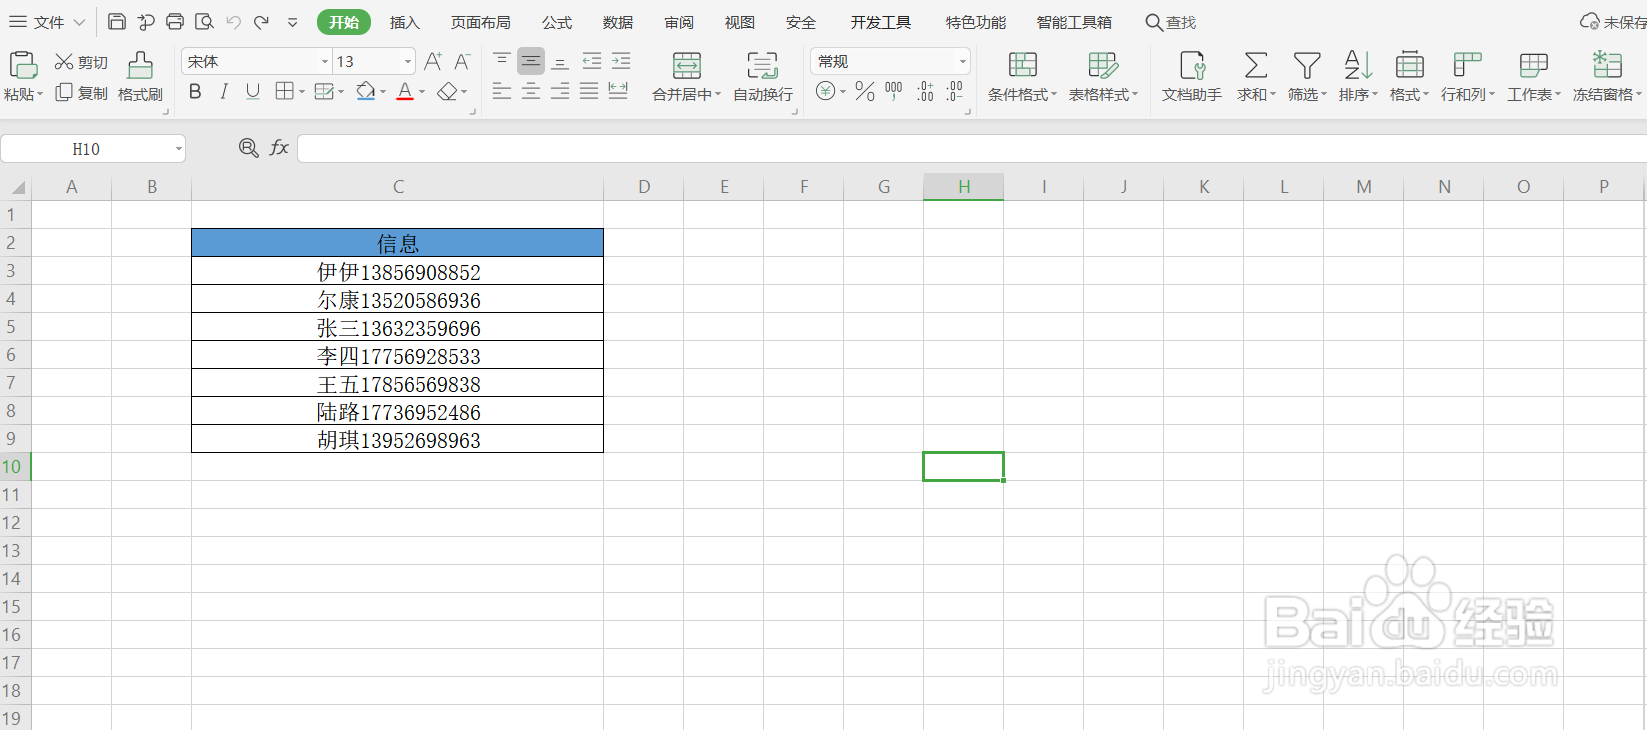The height and width of the screenshot is (730, 1647).
Task: Open Rows and Columns (行和列) button
Action: click(1467, 77)
